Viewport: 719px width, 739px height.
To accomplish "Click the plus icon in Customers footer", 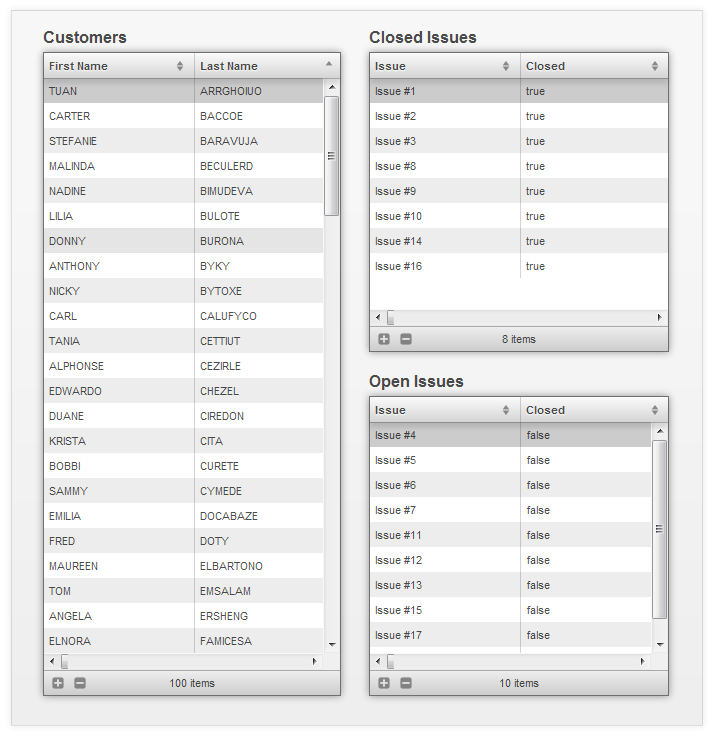I will click(x=58, y=683).
